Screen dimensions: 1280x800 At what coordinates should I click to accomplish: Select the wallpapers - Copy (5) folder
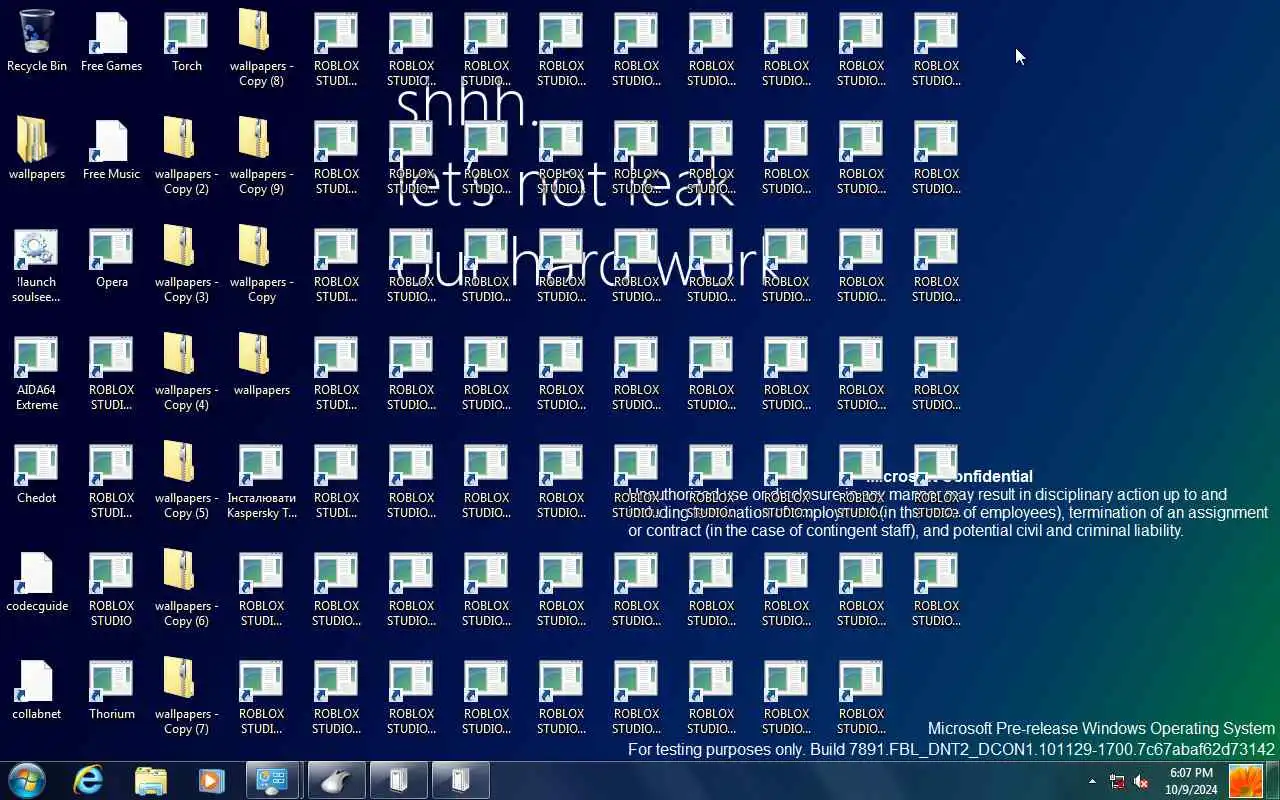186,480
